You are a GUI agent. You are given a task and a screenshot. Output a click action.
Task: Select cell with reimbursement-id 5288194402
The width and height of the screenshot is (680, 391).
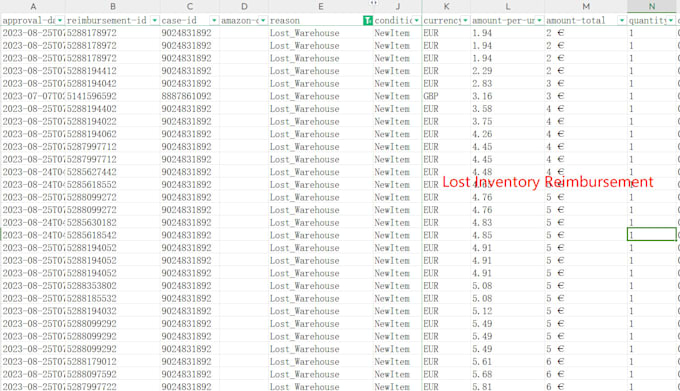coord(113,108)
